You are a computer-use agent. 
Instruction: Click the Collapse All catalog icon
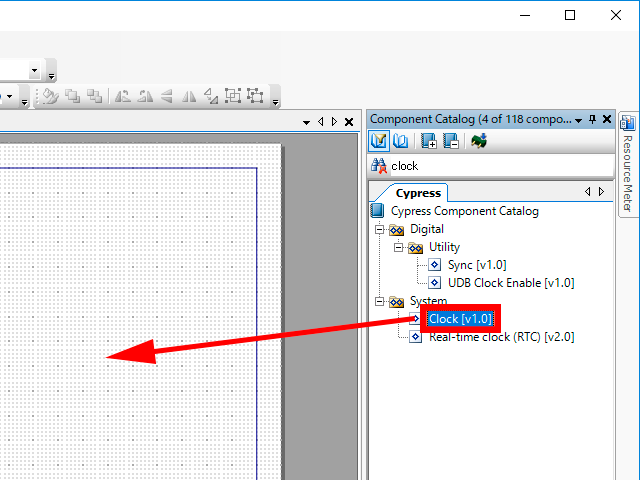[x=451, y=141]
